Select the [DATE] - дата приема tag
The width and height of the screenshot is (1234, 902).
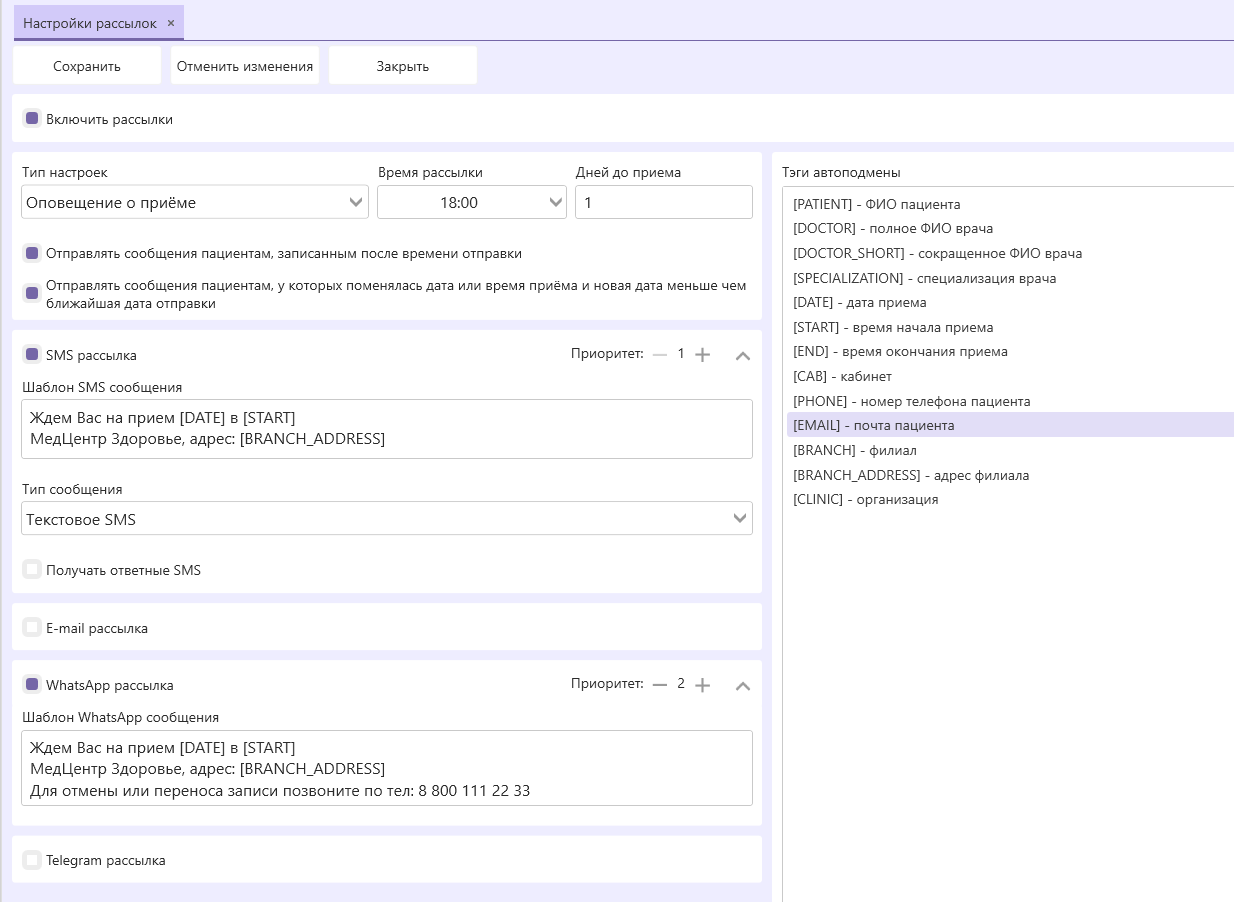[x=1010, y=302]
